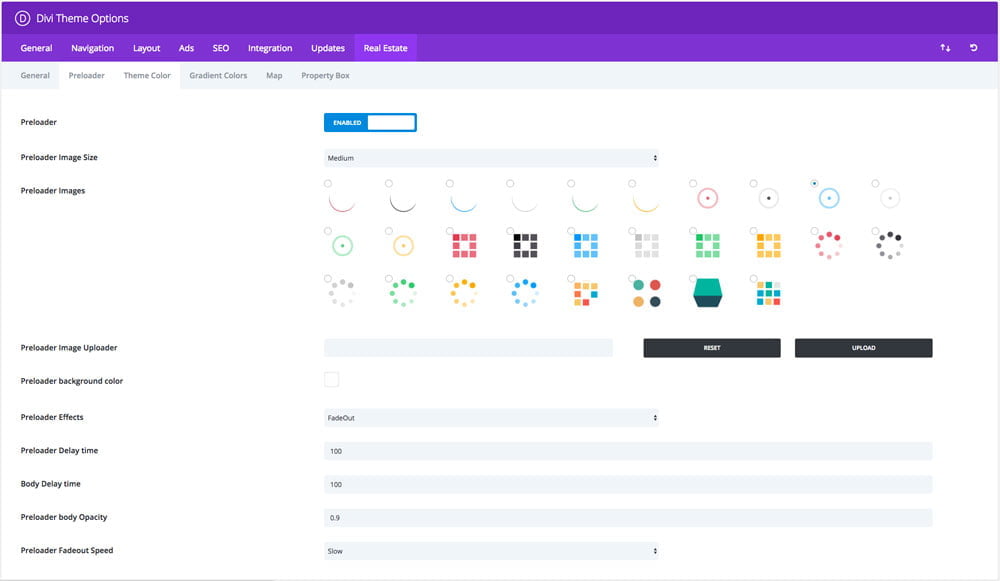Open the Navigation menu tab
Viewport: 1000px width, 581px height.
point(92,48)
